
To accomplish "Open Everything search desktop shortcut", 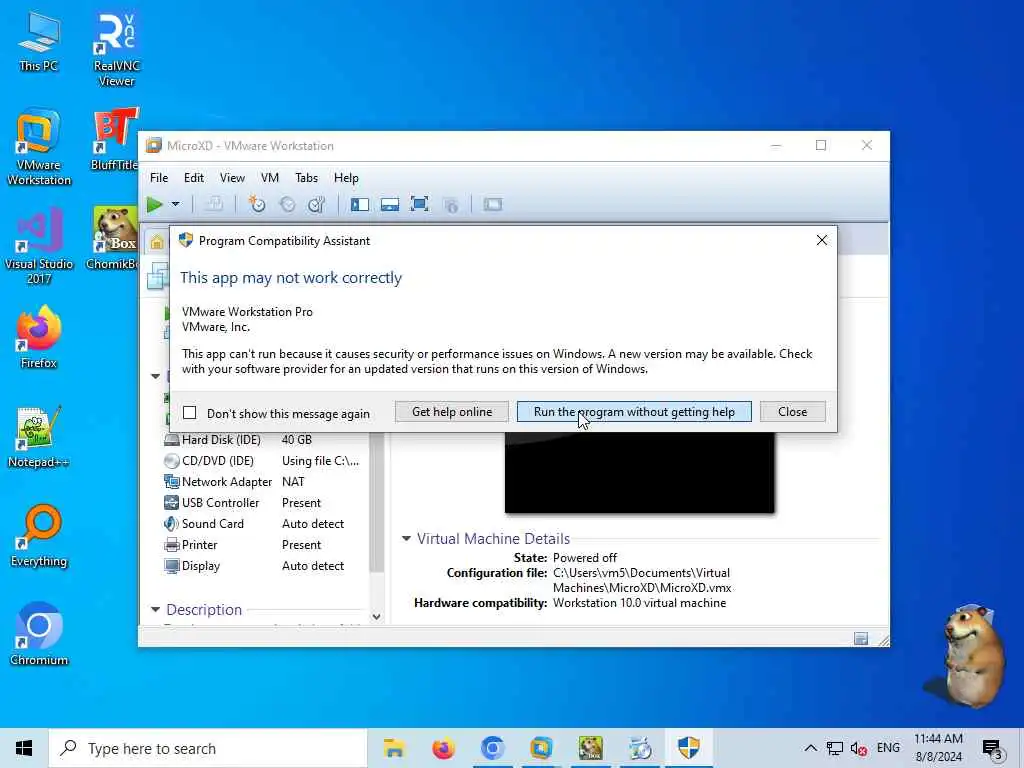I will (x=39, y=536).
